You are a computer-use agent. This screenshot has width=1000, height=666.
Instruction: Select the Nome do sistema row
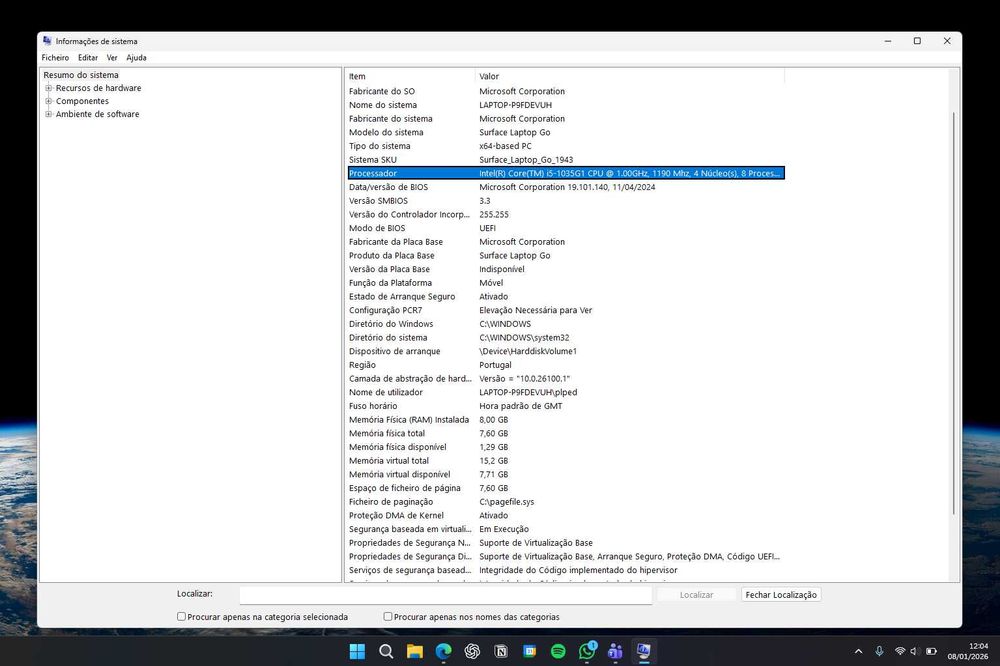tap(566, 105)
